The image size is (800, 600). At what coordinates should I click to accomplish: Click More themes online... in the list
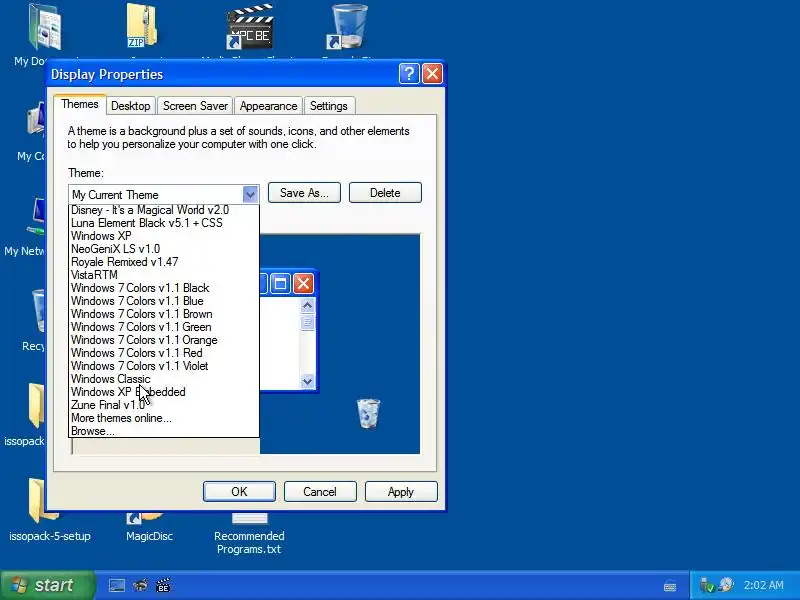pyautogui.click(x=163, y=418)
